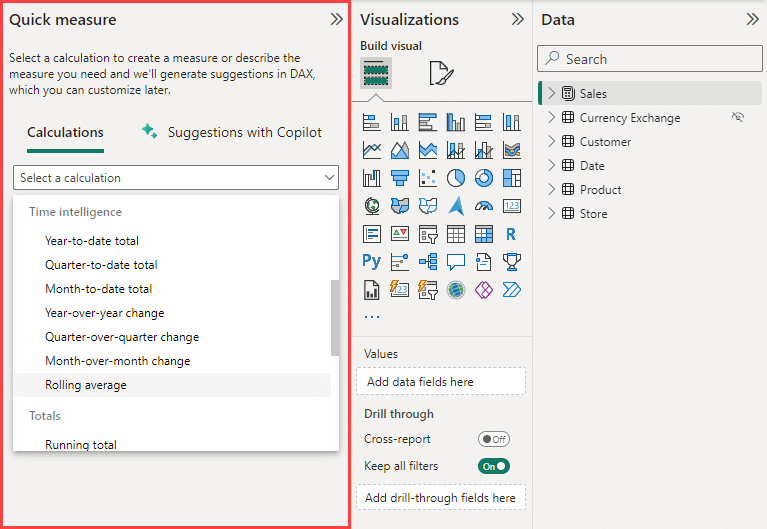
Task: Choose Month-to-date total calculation
Action: tap(99, 289)
